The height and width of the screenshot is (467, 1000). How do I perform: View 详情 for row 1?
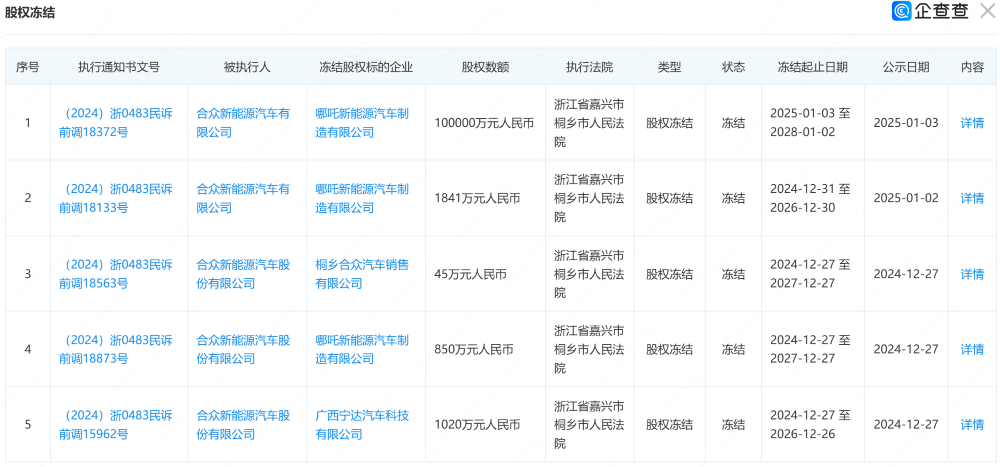pos(972,123)
